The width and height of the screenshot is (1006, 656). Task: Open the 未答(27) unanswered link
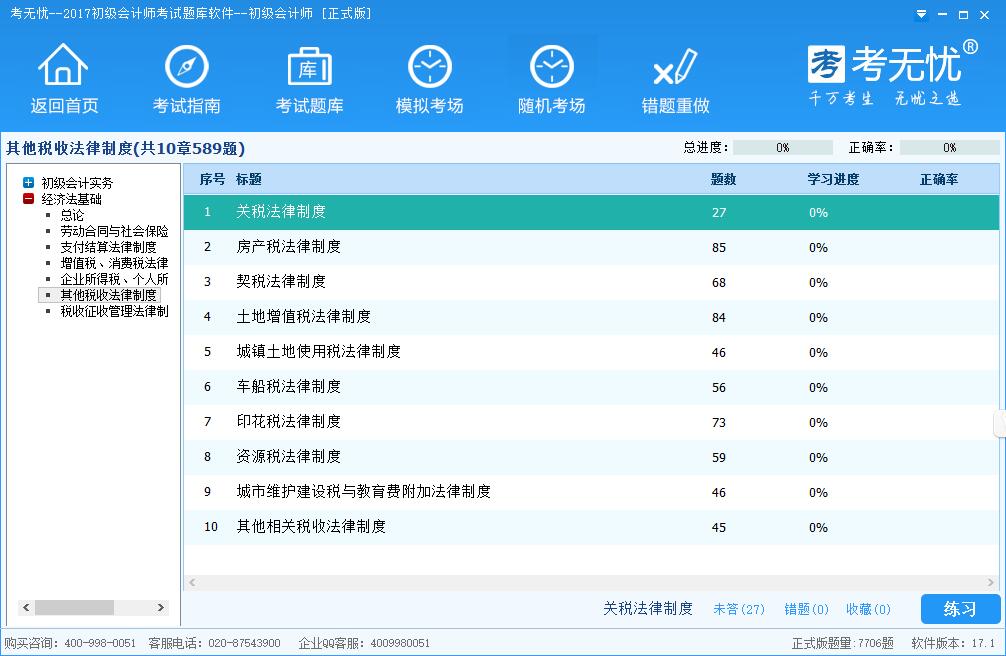click(x=738, y=609)
